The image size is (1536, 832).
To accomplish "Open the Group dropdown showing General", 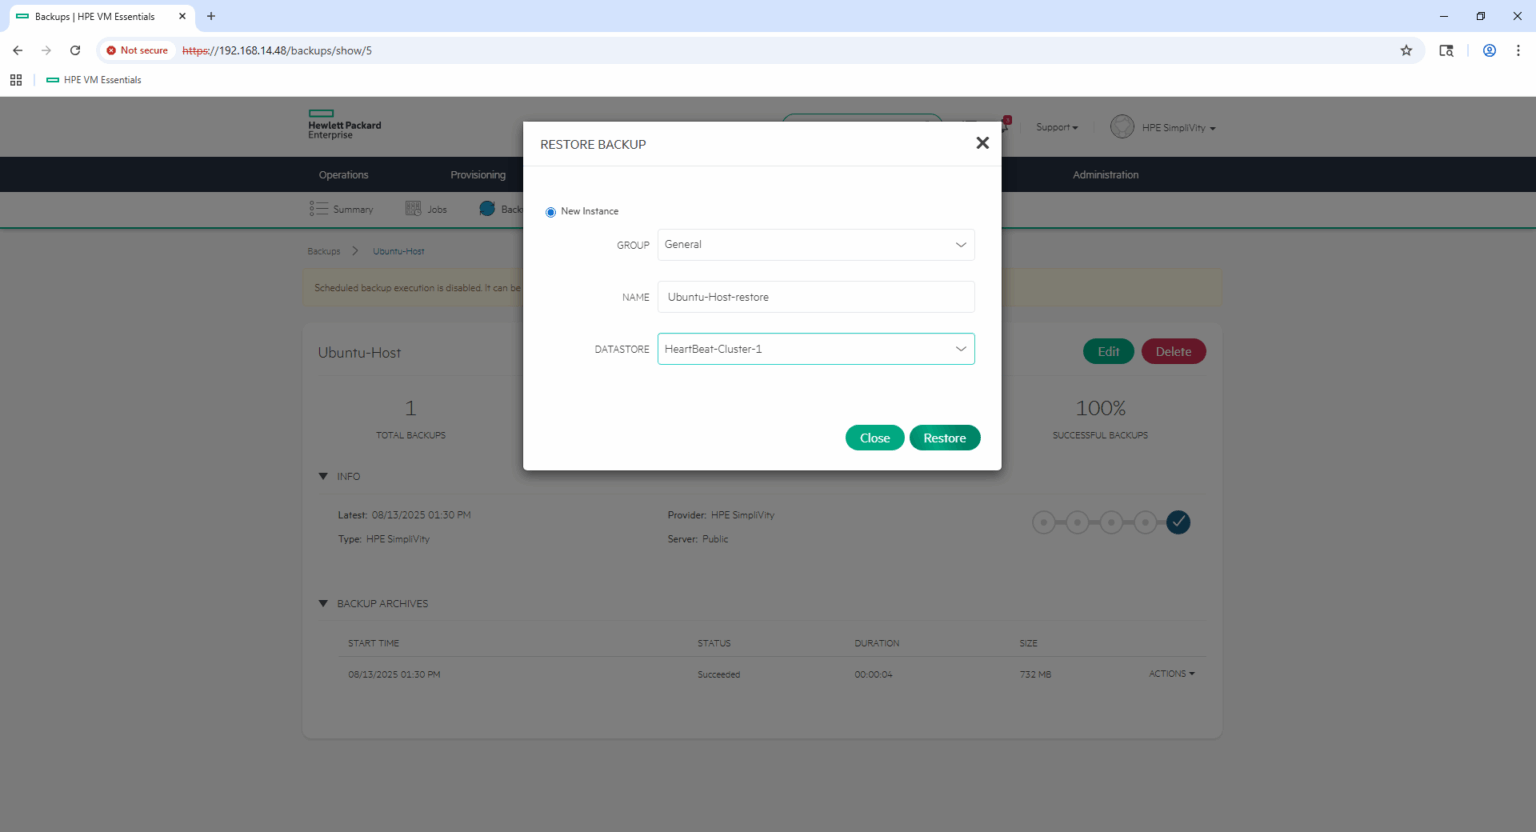I will click(x=815, y=245).
